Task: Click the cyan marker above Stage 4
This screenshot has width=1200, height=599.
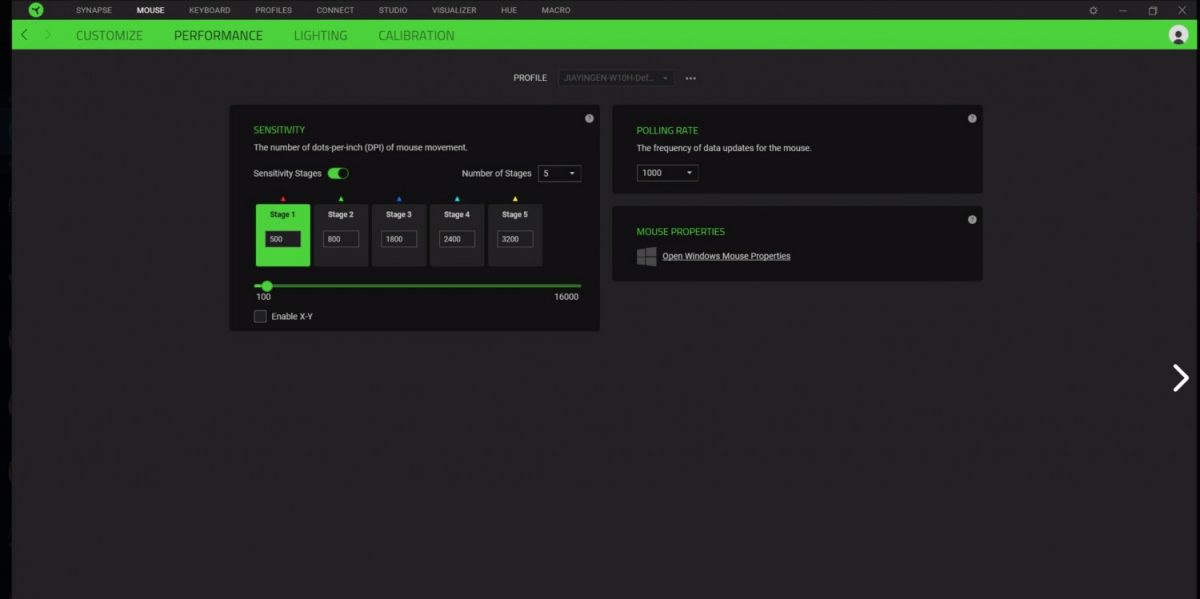Action: tap(457, 199)
